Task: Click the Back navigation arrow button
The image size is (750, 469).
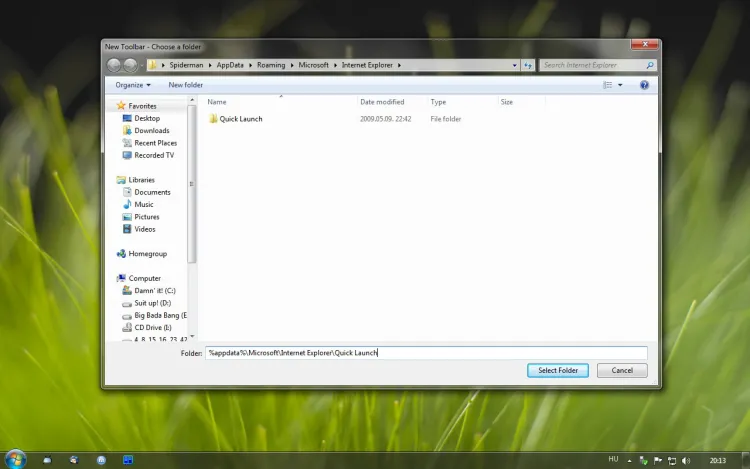Action: click(x=113, y=65)
